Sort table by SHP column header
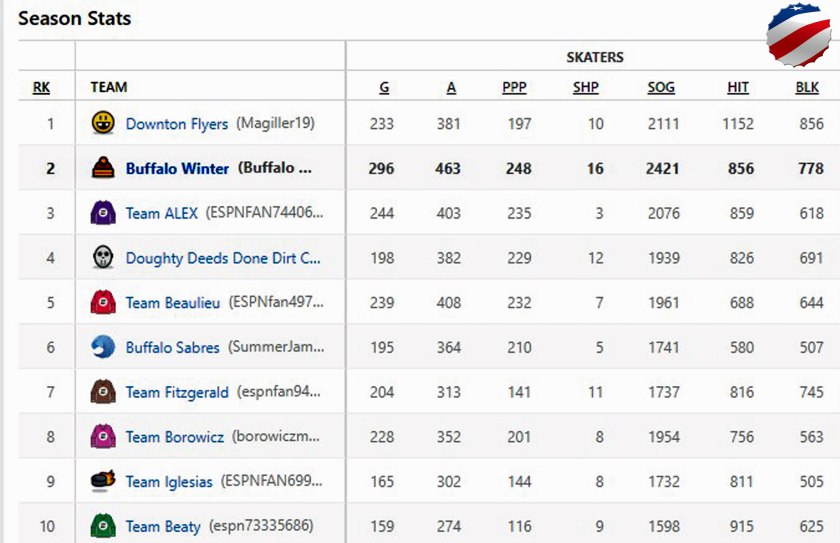The height and width of the screenshot is (543, 840). (x=586, y=87)
